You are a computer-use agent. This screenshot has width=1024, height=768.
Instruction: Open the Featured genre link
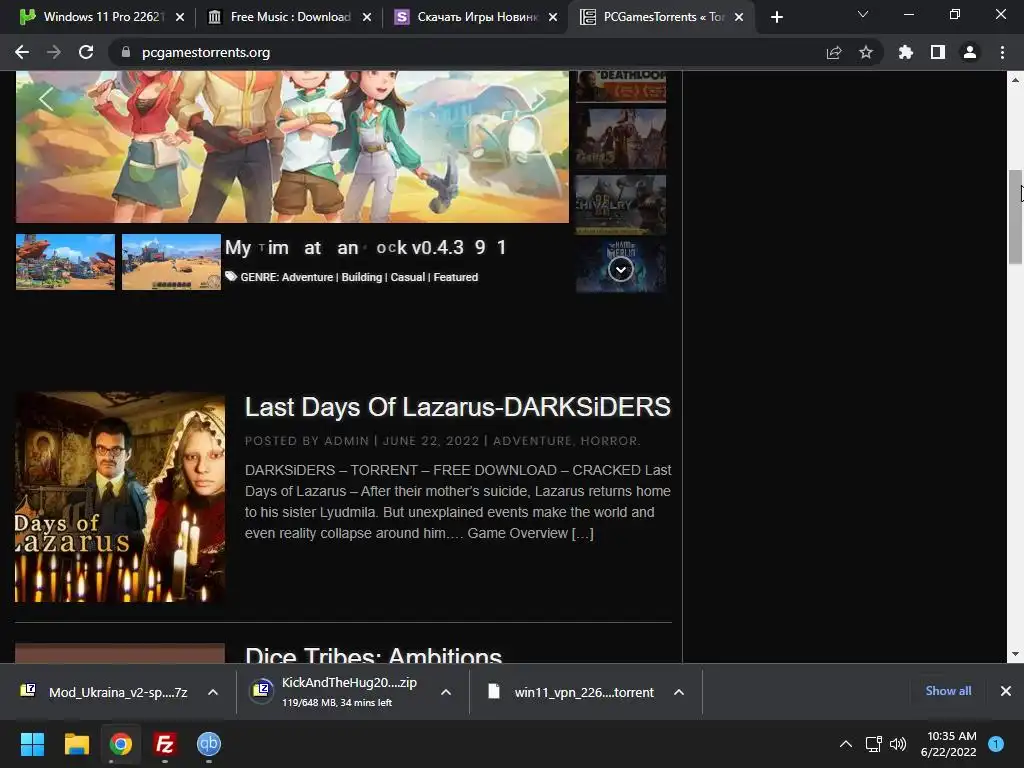point(456,277)
